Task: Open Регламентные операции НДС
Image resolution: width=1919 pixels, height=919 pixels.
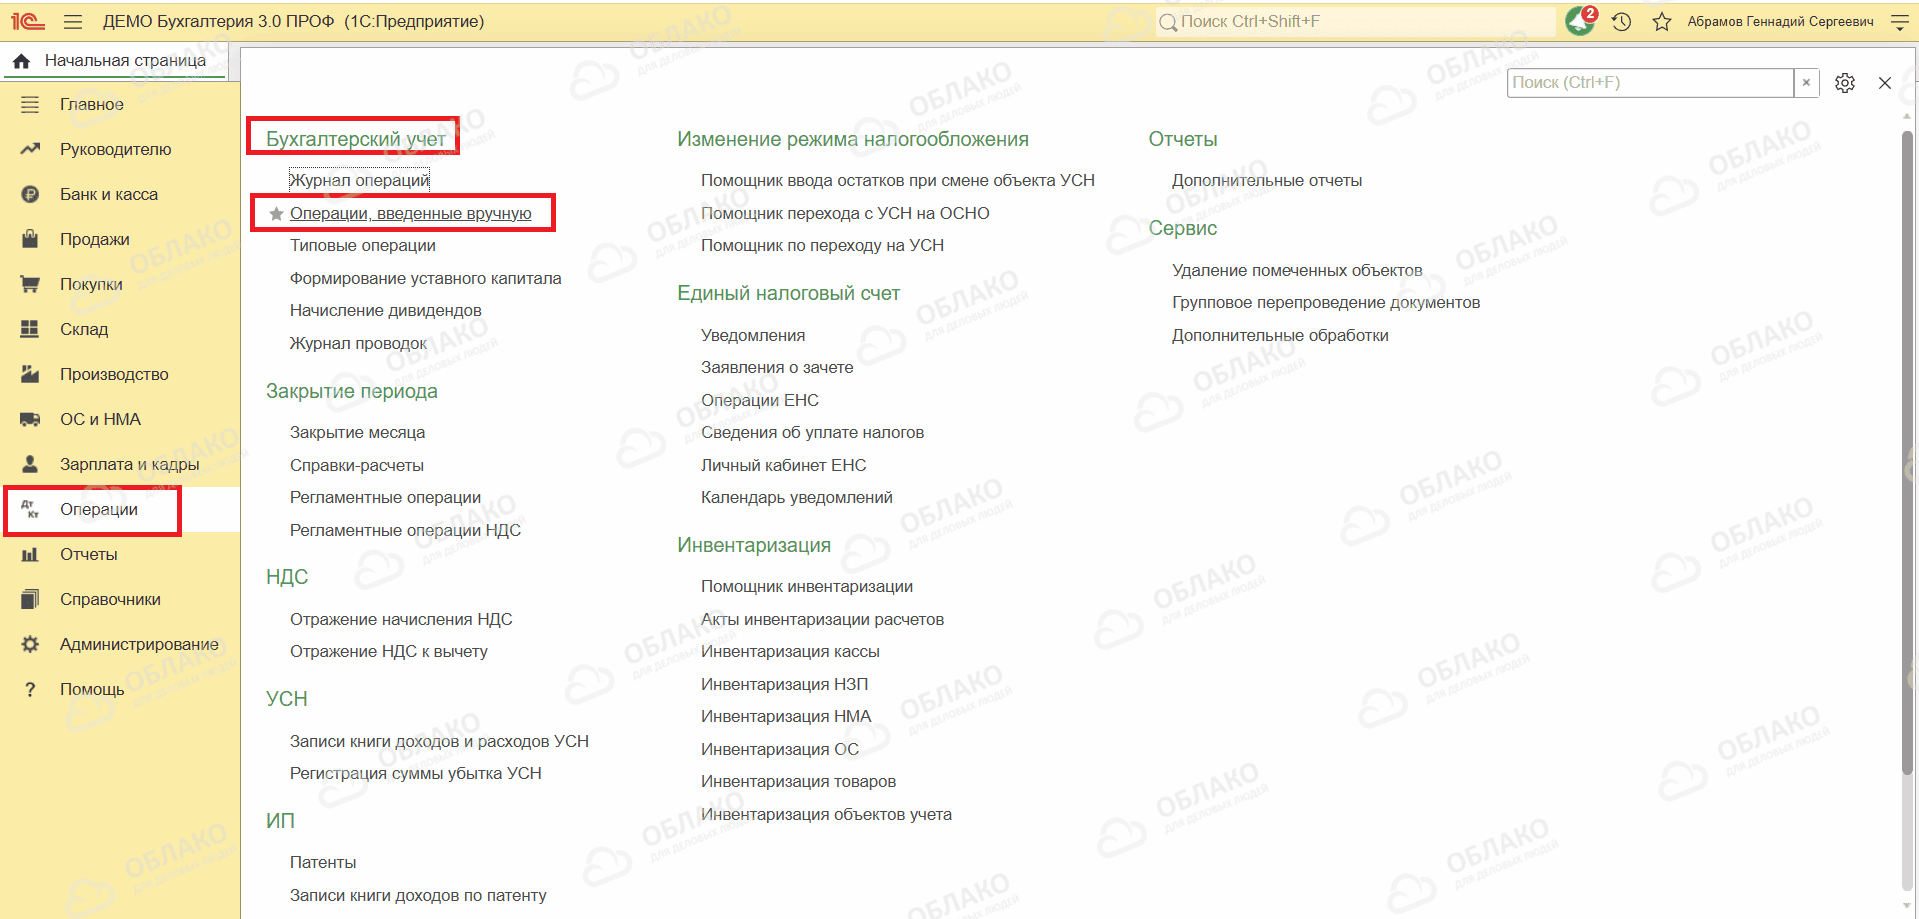Action: click(405, 530)
